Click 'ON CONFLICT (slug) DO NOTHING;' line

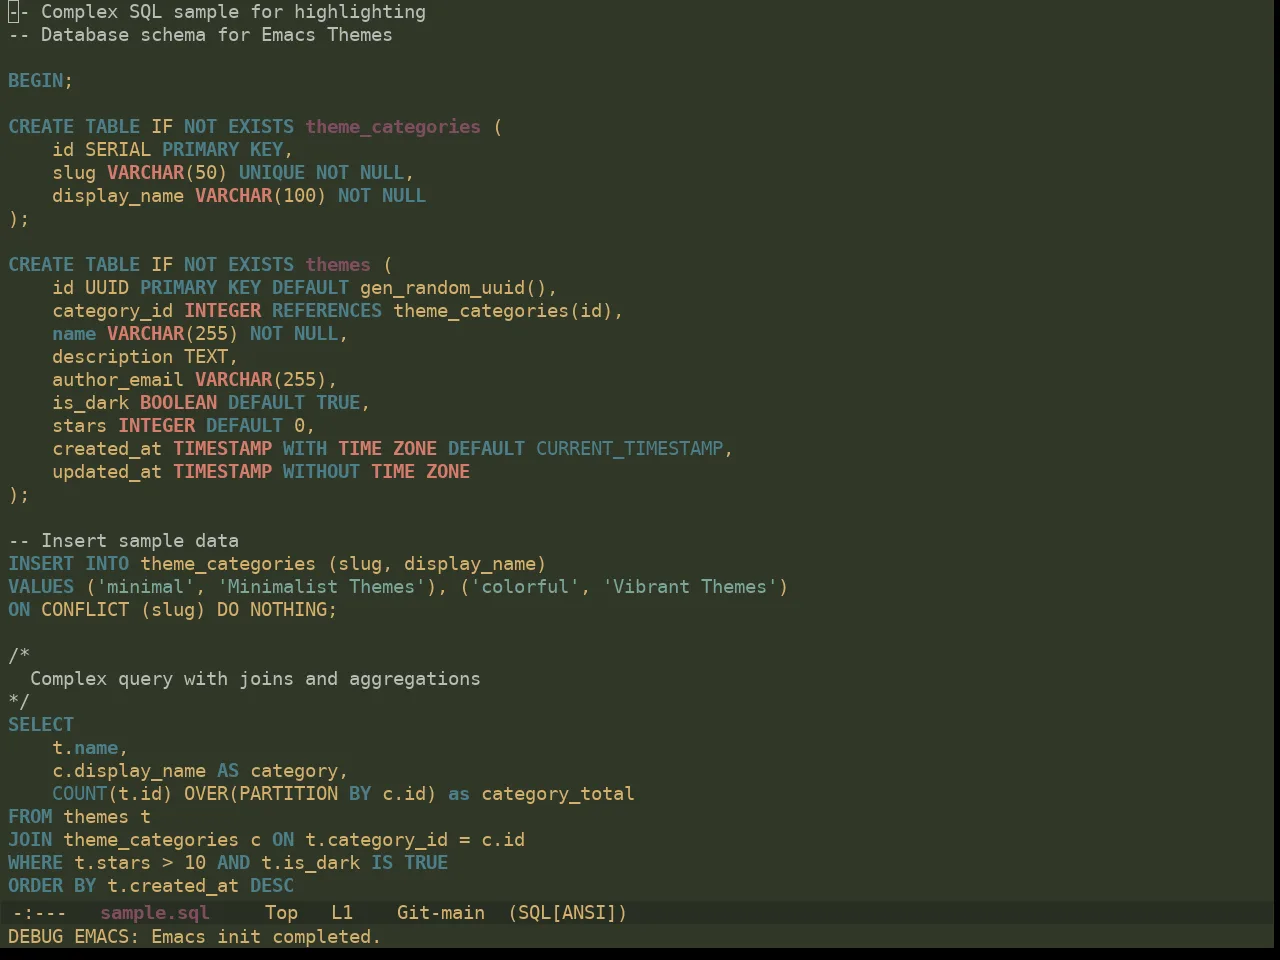point(172,609)
